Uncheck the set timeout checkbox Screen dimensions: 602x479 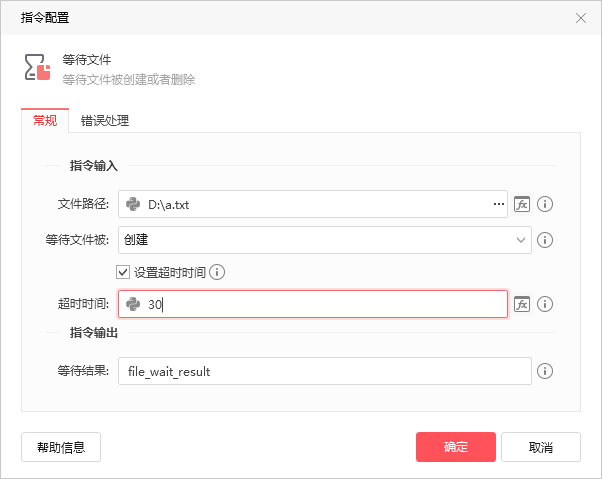click(x=123, y=273)
